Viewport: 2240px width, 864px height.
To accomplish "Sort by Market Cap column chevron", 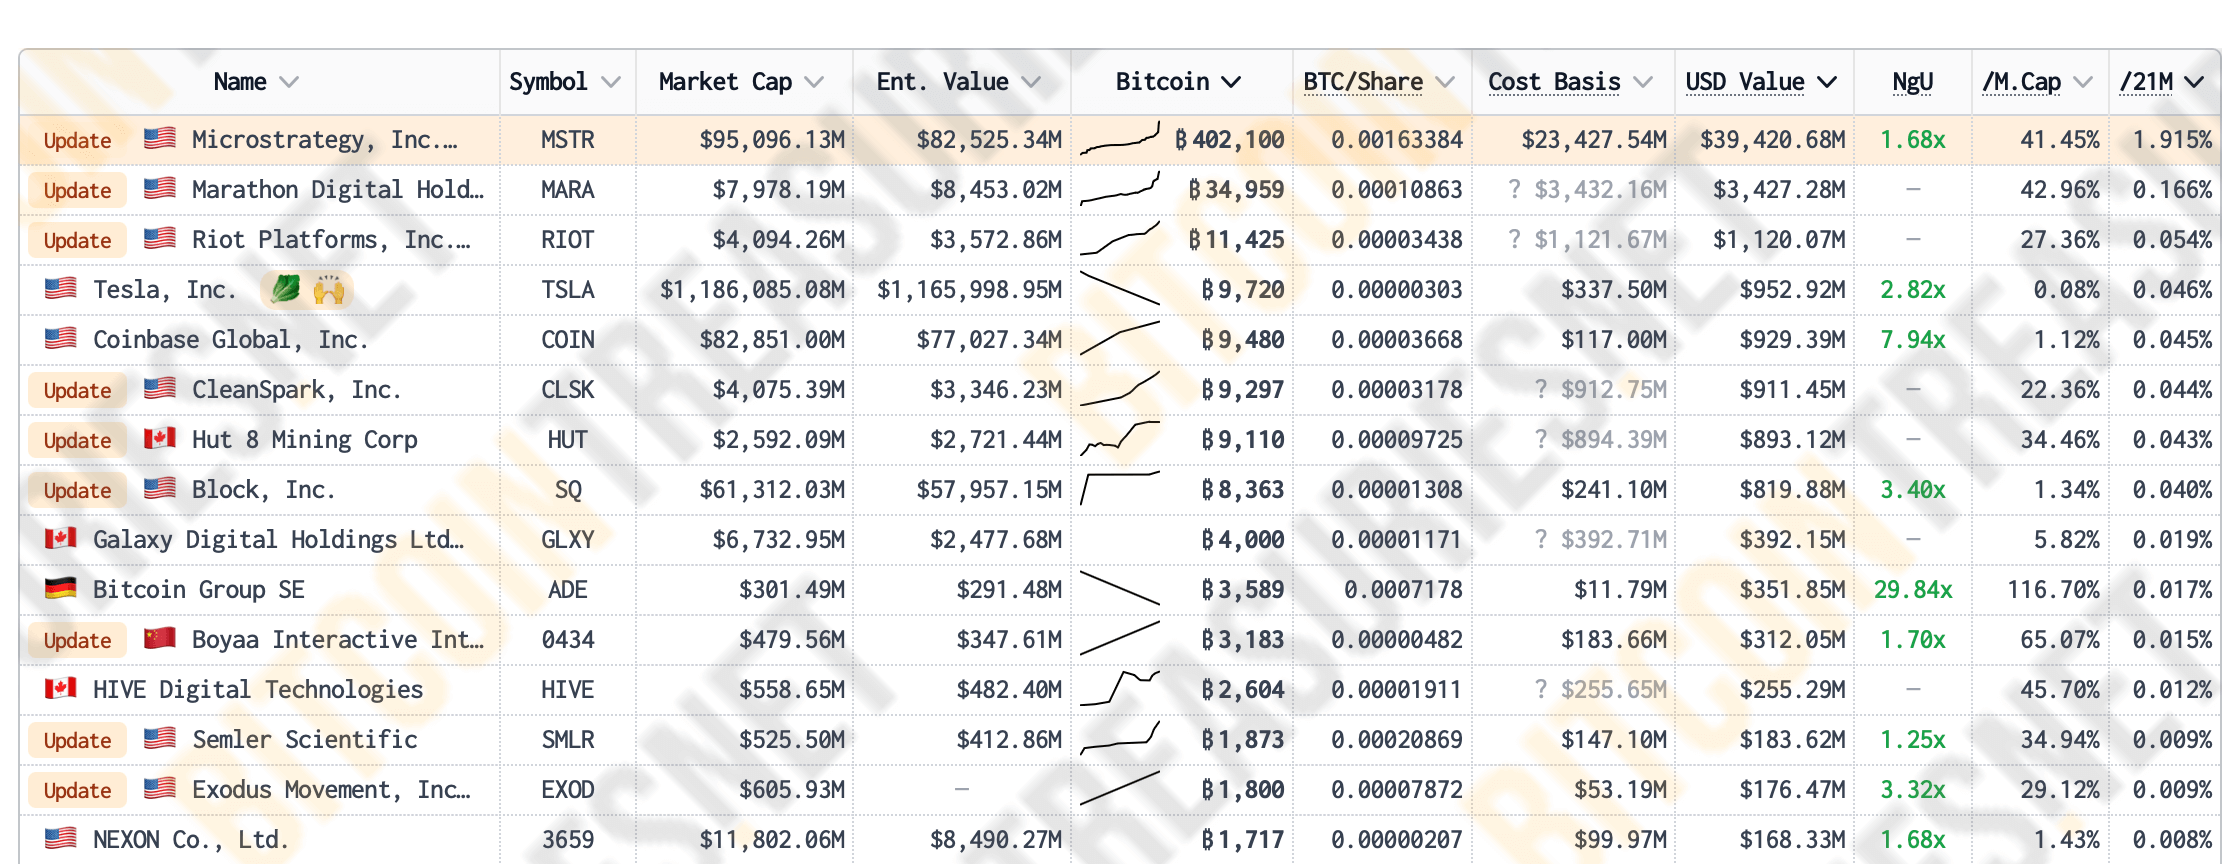I will [814, 82].
